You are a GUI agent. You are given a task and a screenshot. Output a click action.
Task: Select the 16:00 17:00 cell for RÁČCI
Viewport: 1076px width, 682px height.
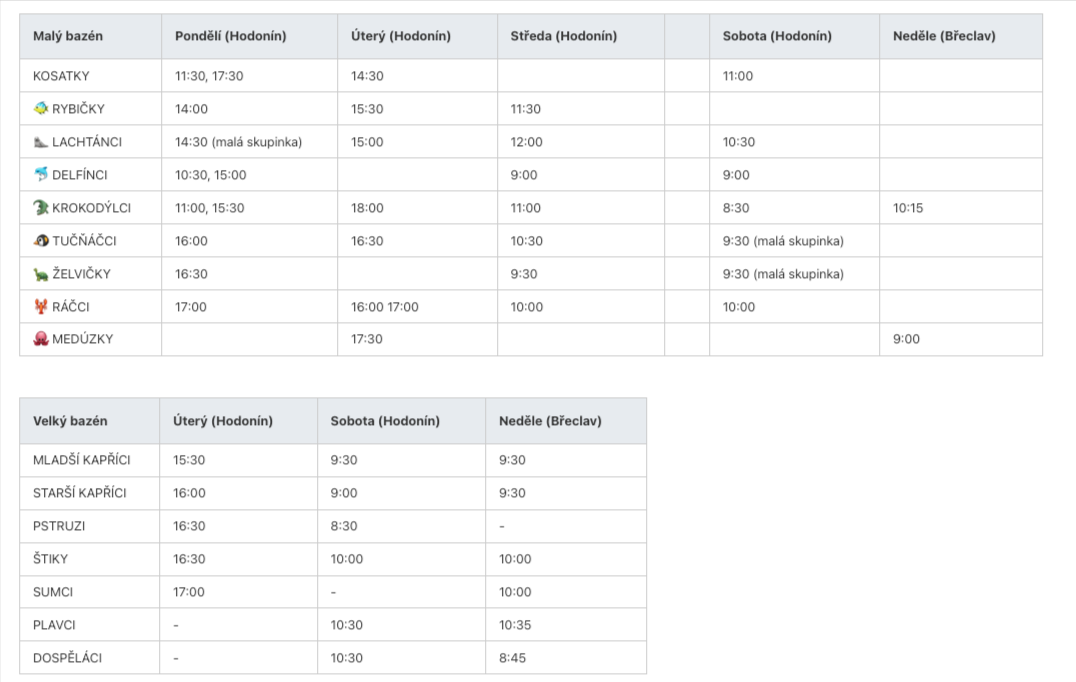385,307
